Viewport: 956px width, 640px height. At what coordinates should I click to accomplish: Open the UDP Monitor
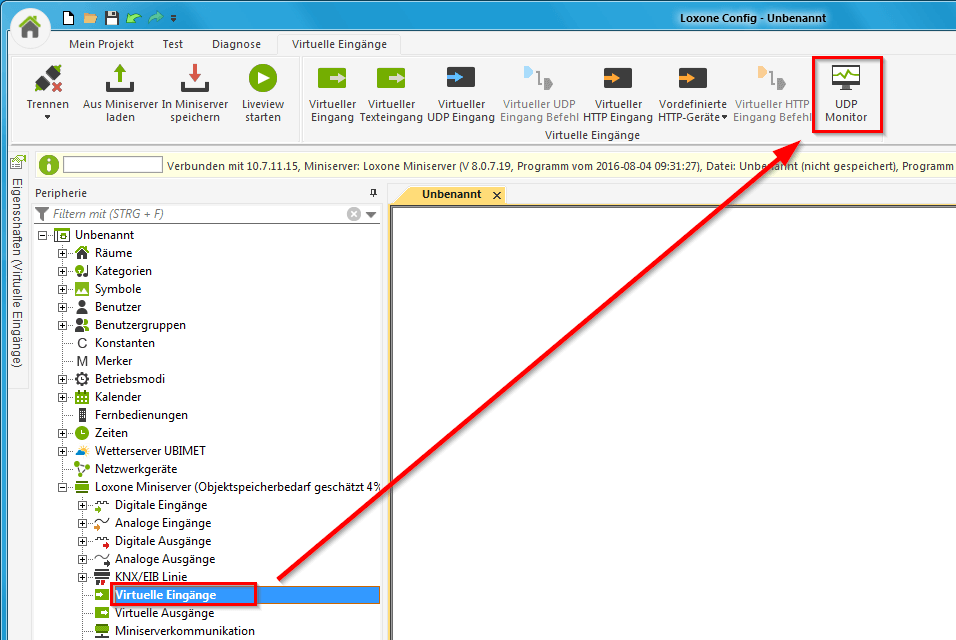[847, 95]
